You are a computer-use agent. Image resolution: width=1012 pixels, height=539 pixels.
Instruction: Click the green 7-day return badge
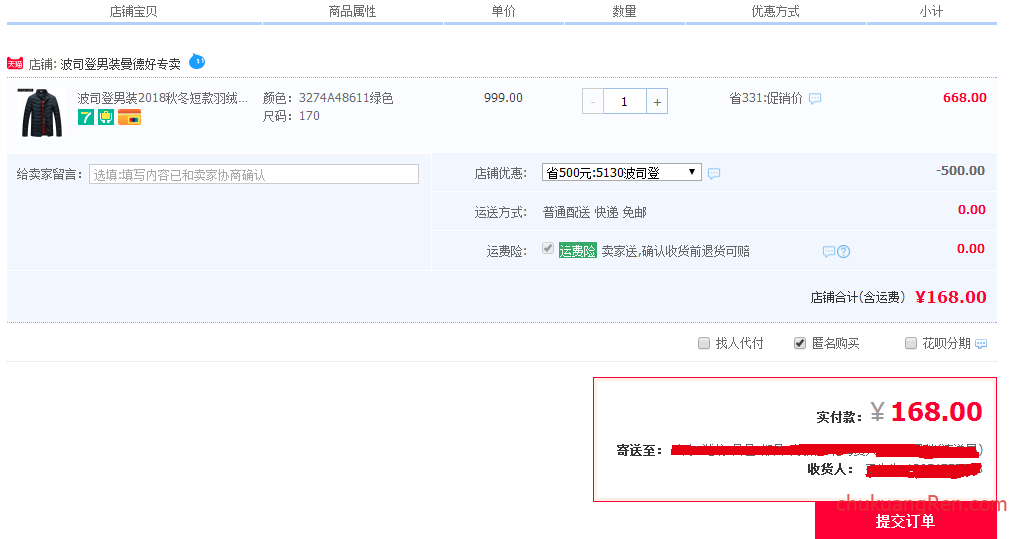[x=86, y=117]
